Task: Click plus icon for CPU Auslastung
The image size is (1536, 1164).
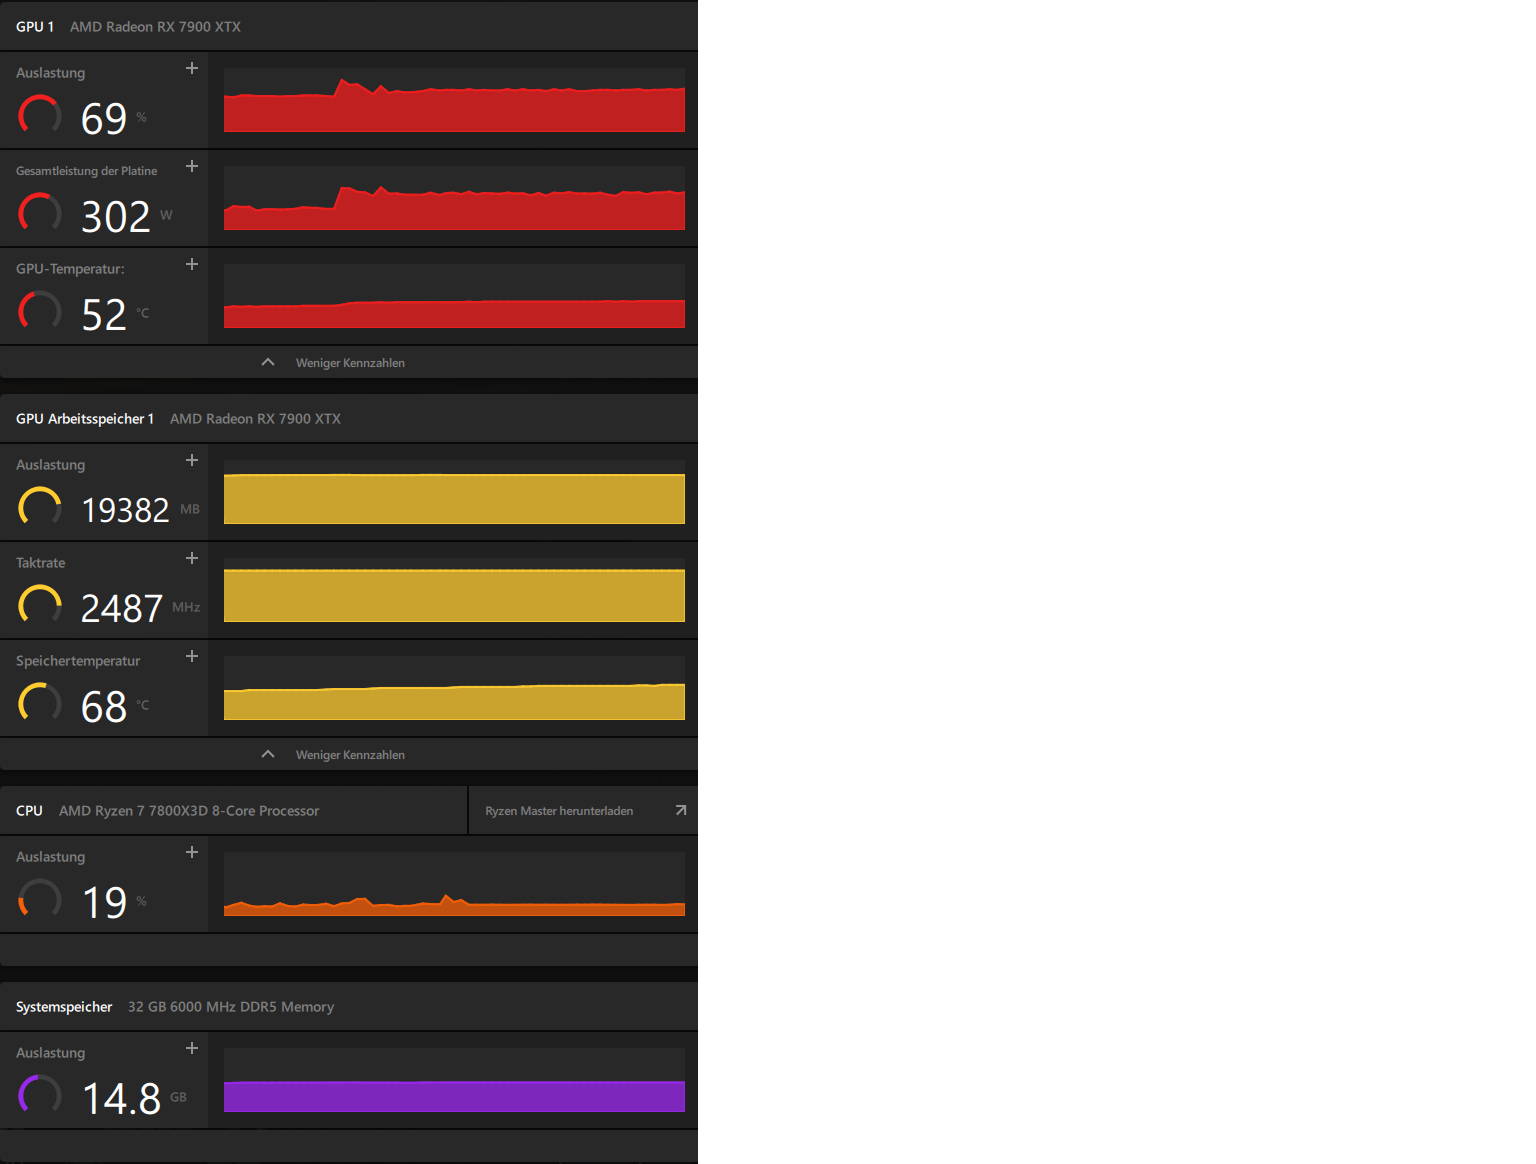Action: pyautogui.click(x=192, y=853)
